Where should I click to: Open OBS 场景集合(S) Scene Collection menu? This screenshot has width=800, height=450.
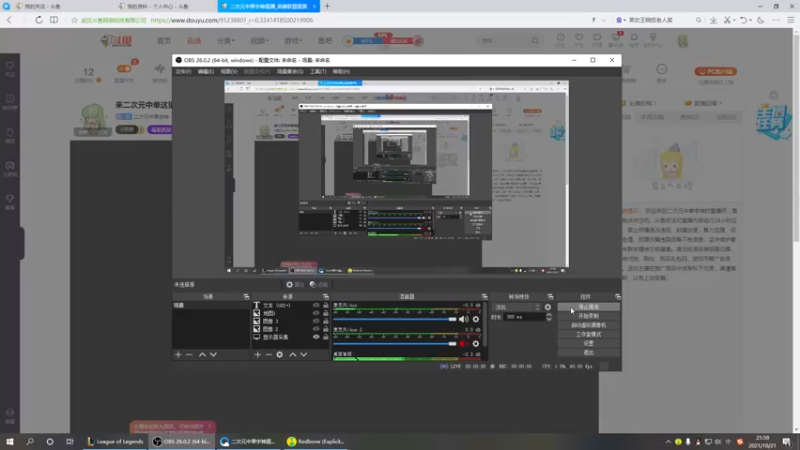tap(290, 71)
